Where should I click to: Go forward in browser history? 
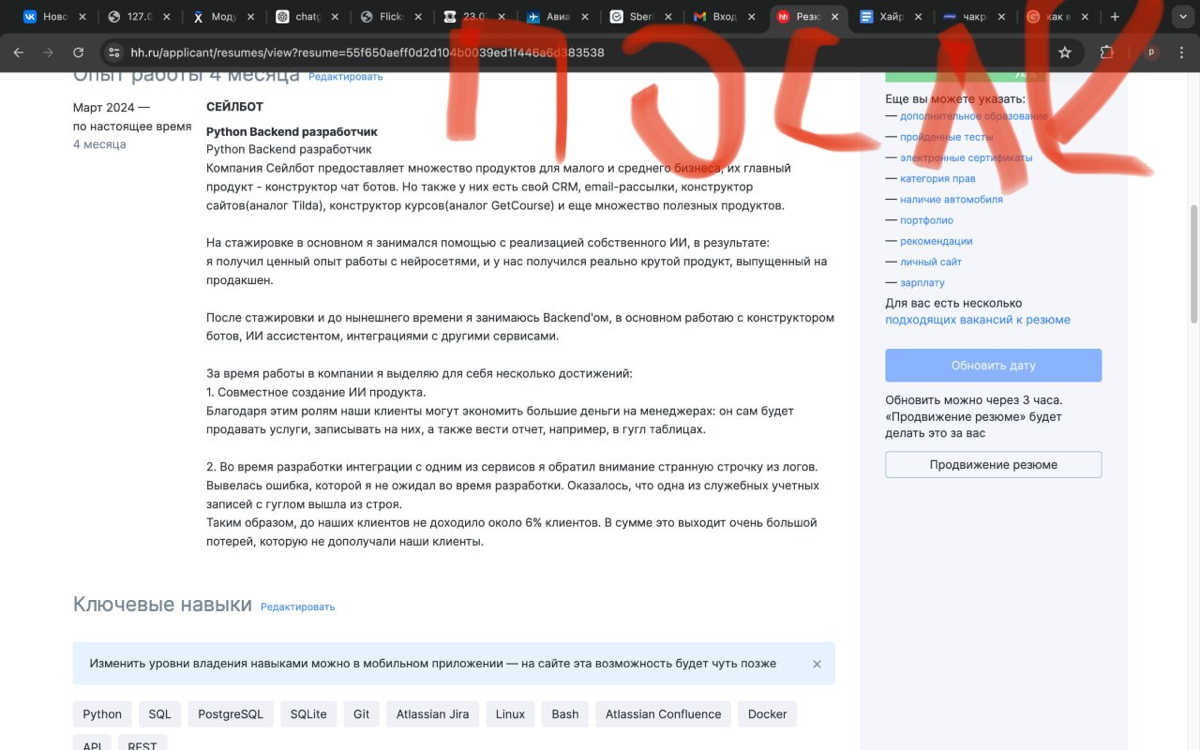click(x=47, y=53)
